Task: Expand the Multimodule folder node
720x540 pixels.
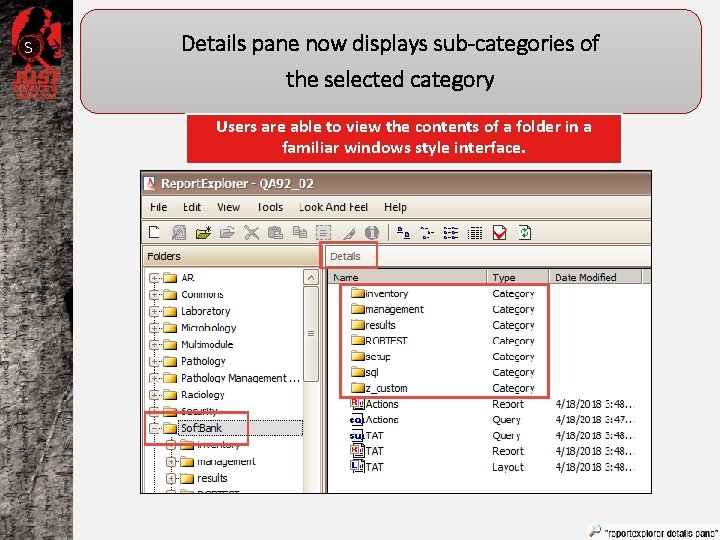Action: (x=154, y=345)
